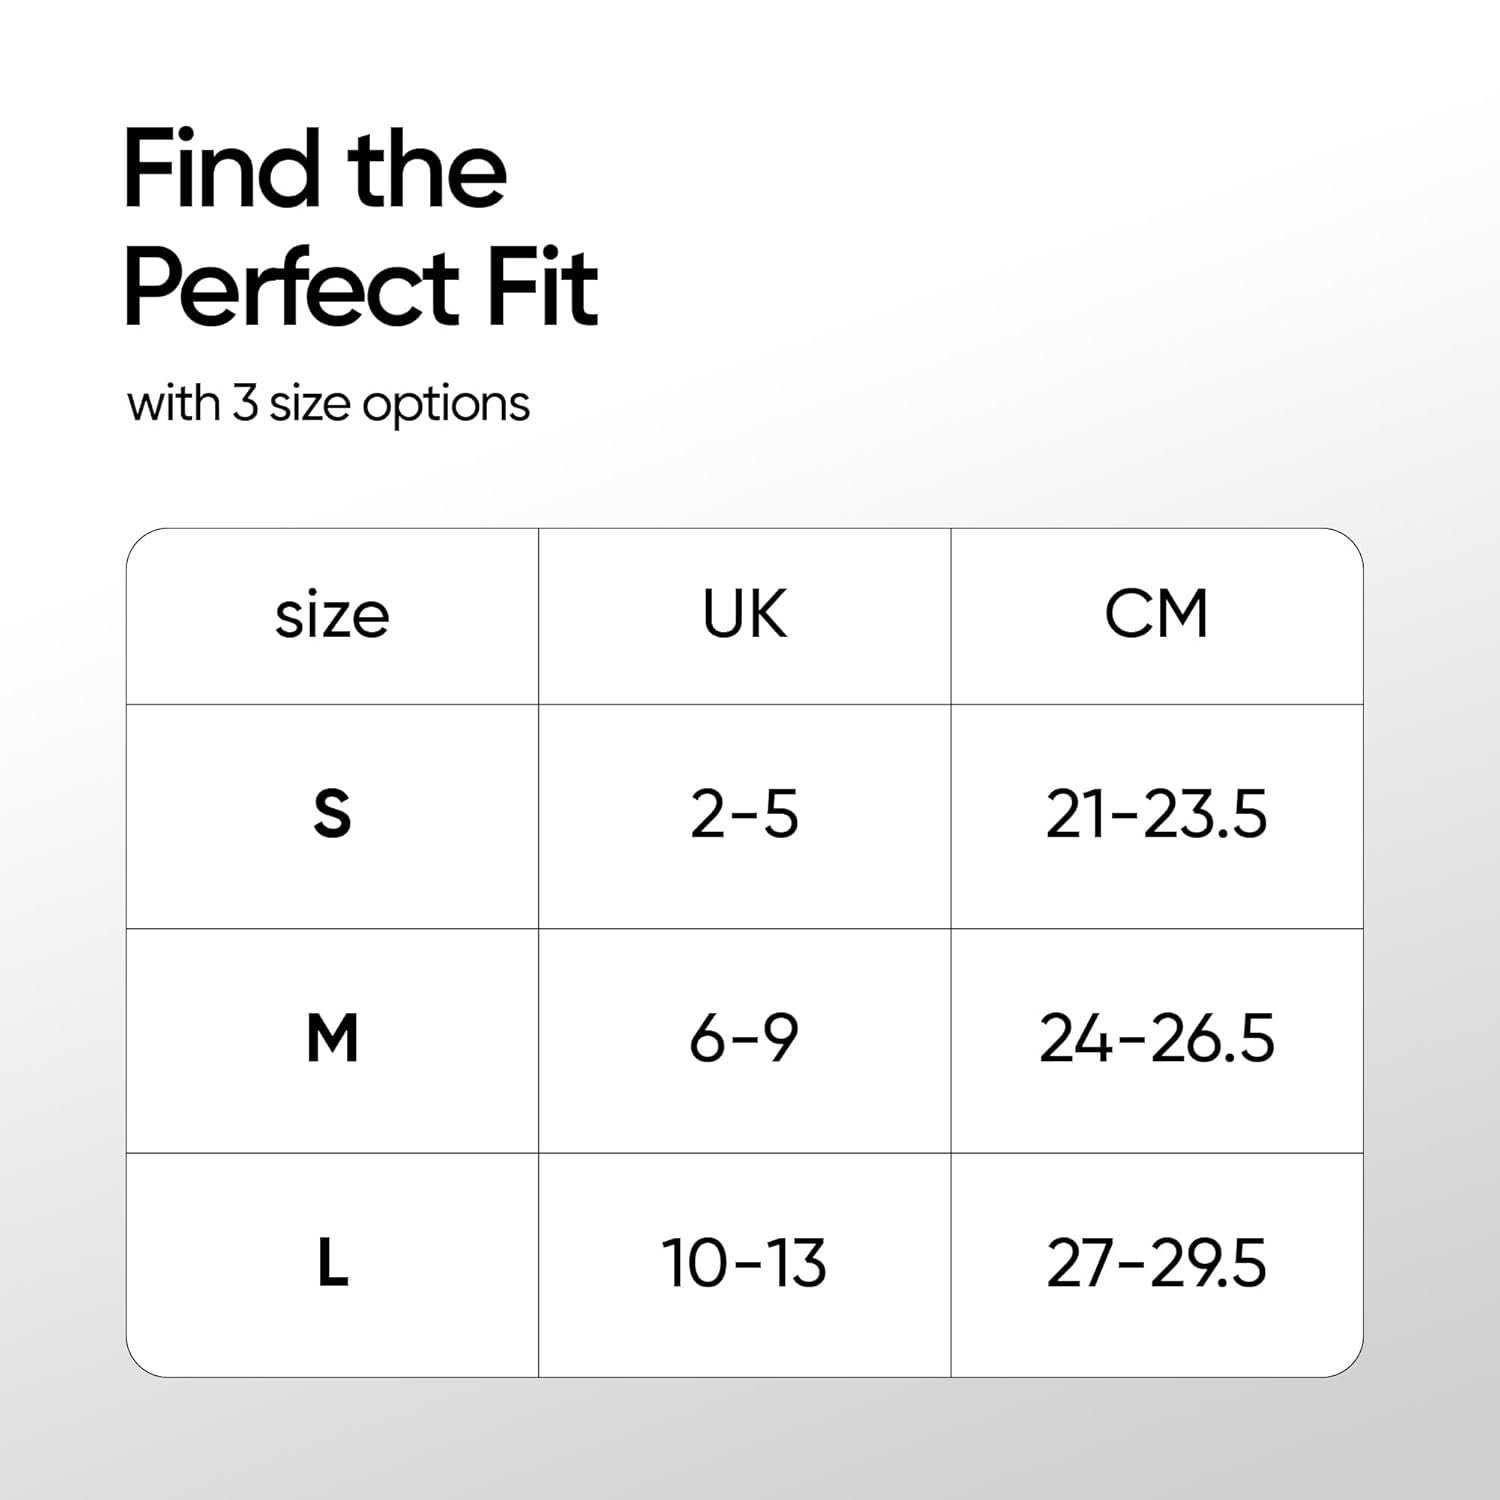Click the 'size' column header cell
Screen dimensions: 1500x1500
click(332, 616)
